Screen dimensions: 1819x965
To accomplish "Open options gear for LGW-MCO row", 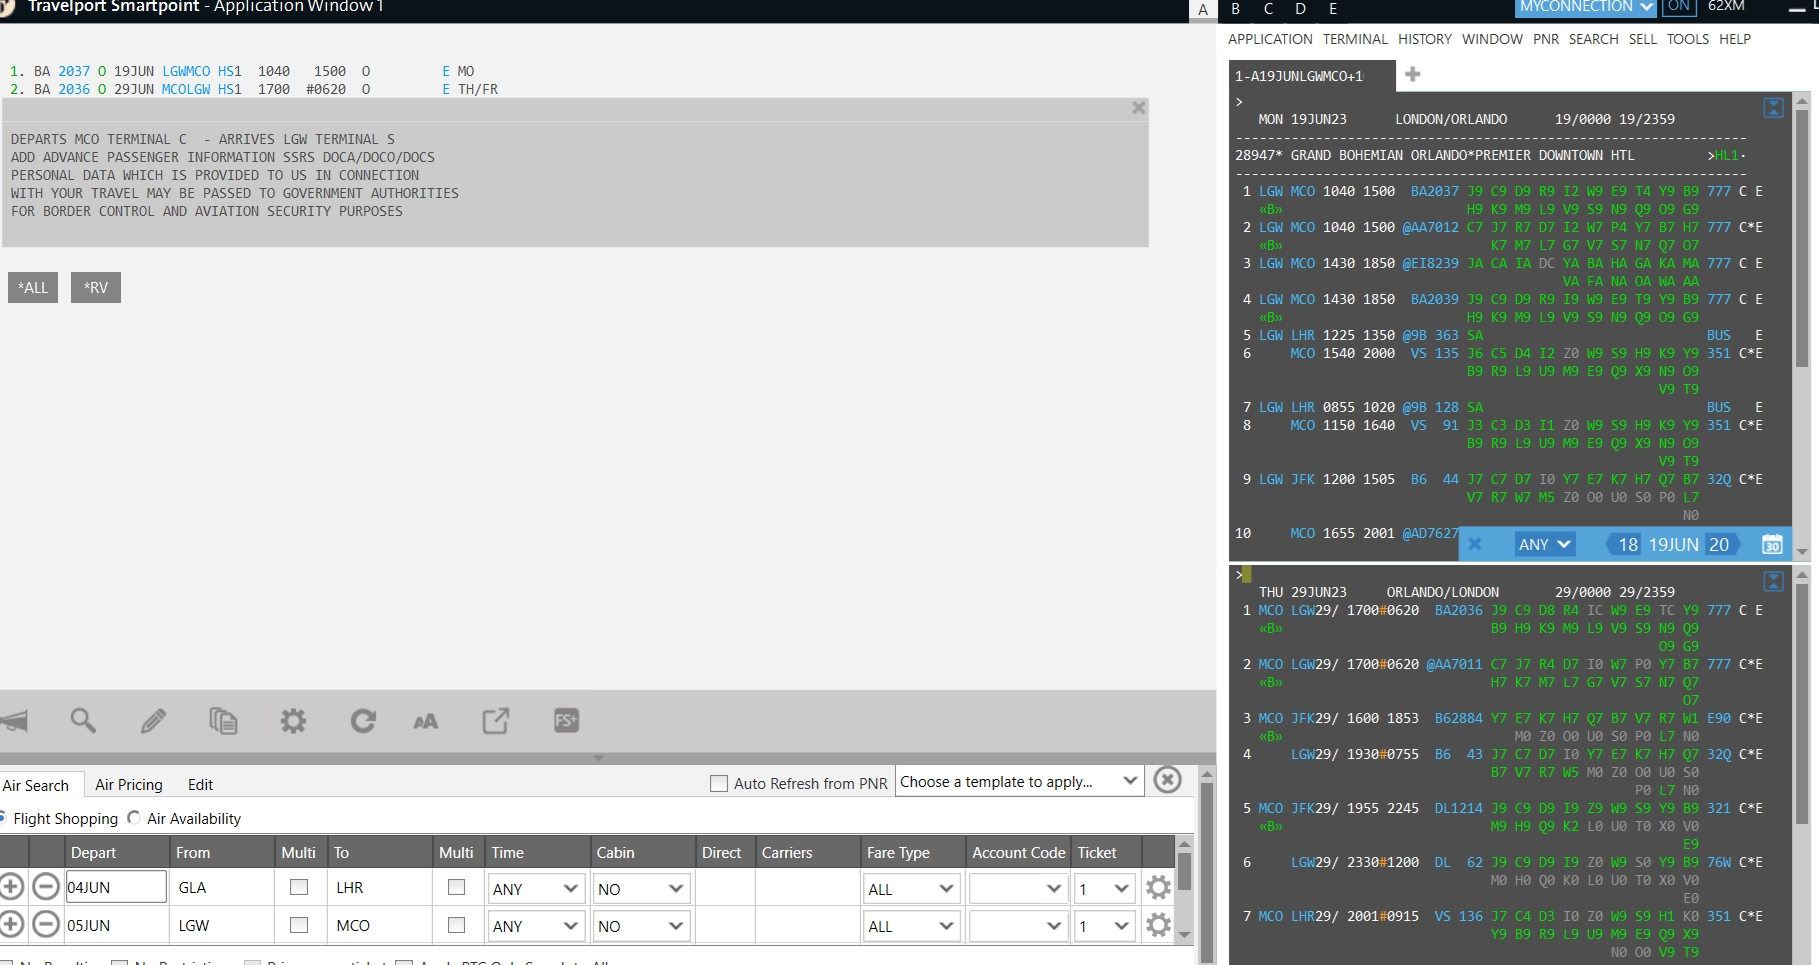I will tap(1158, 925).
